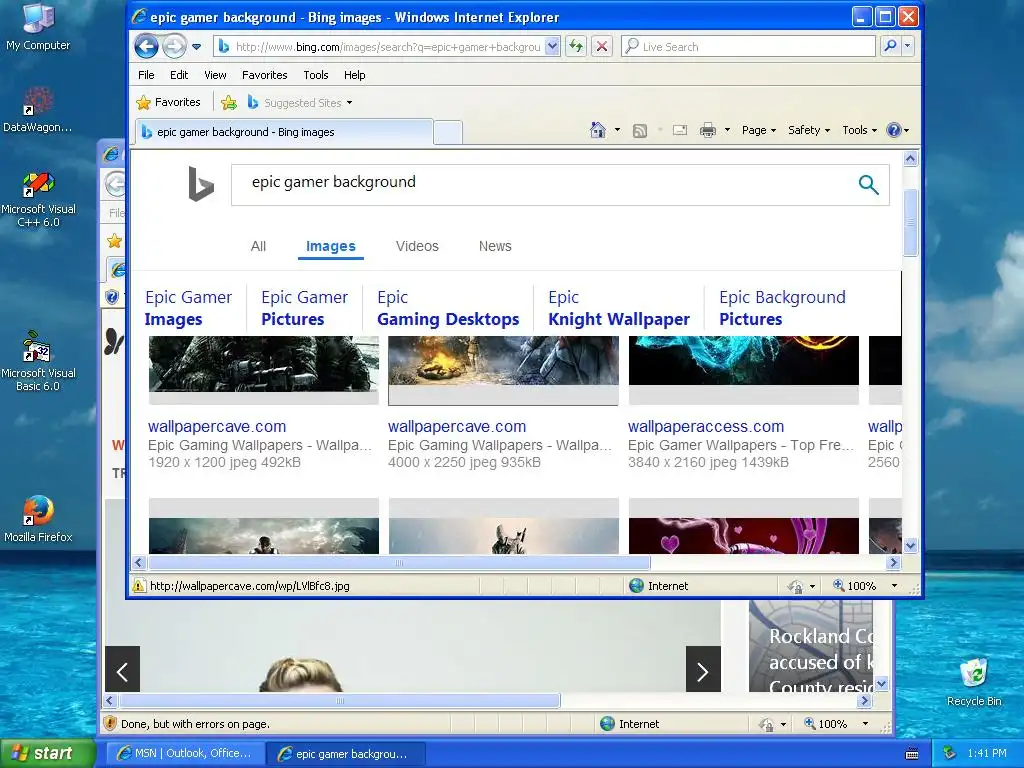Open the Favorites menu
This screenshot has height=768, width=1024.
pos(264,75)
